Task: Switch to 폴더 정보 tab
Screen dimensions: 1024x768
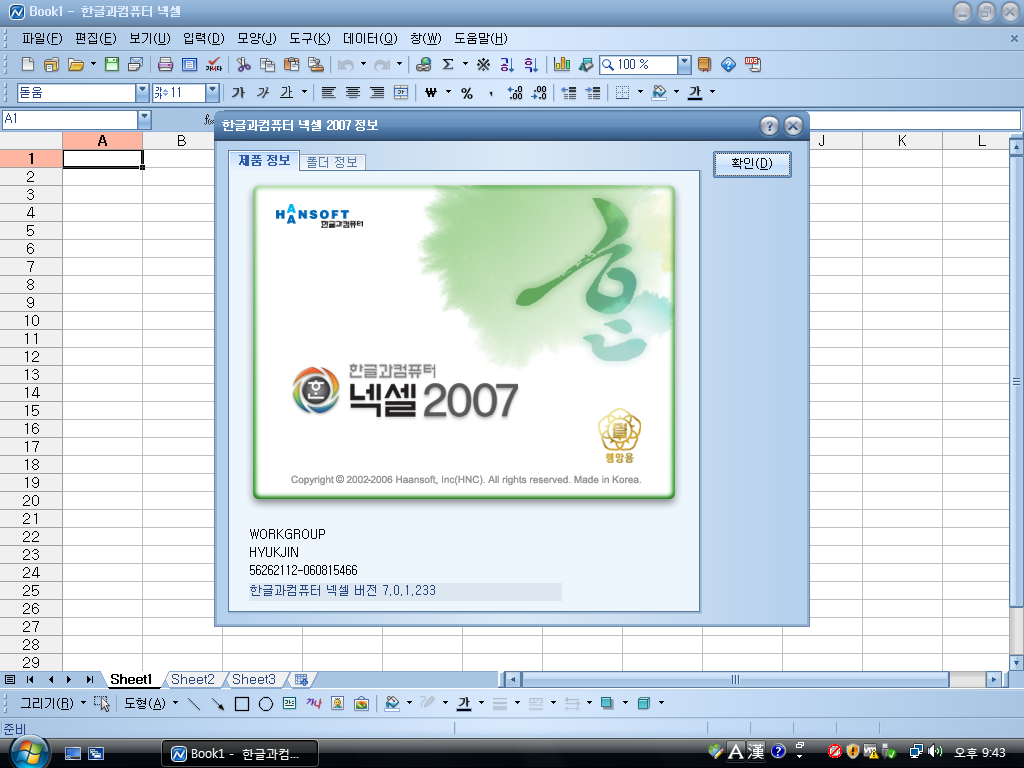Action: (x=332, y=162)
